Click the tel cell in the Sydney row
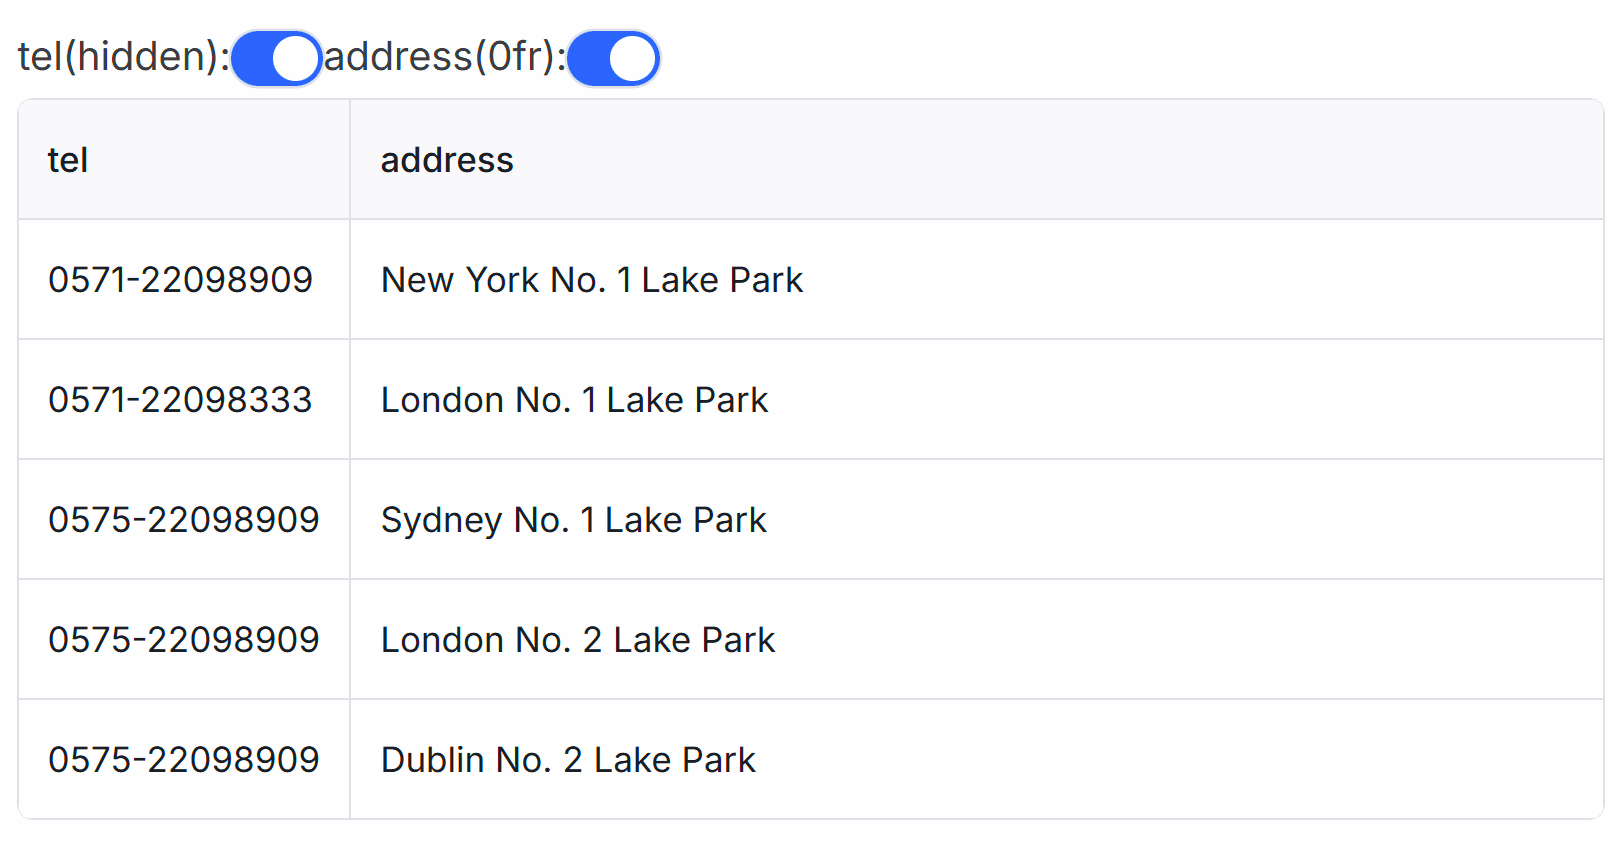This screenshot has height=845, width=1623. click(x=183, y=520)
